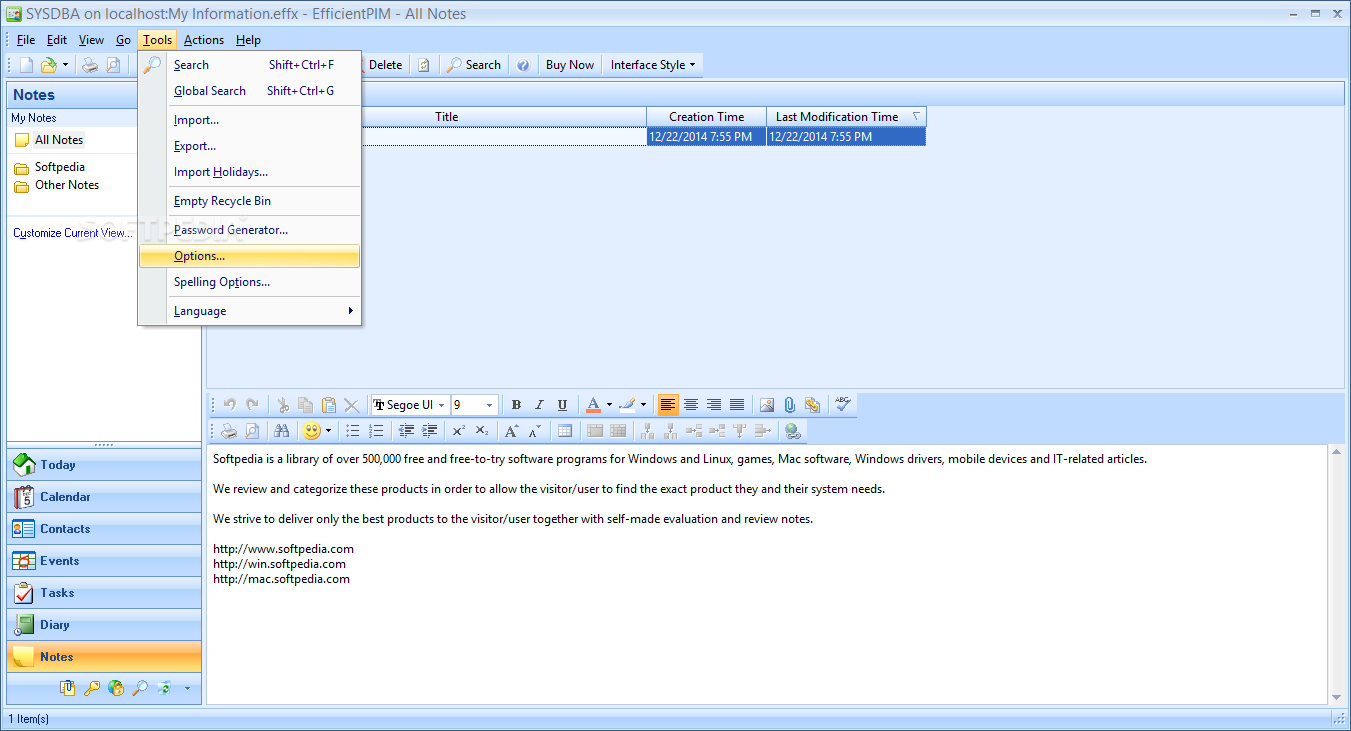Insert a table into the note

click(x=565, y=431)
